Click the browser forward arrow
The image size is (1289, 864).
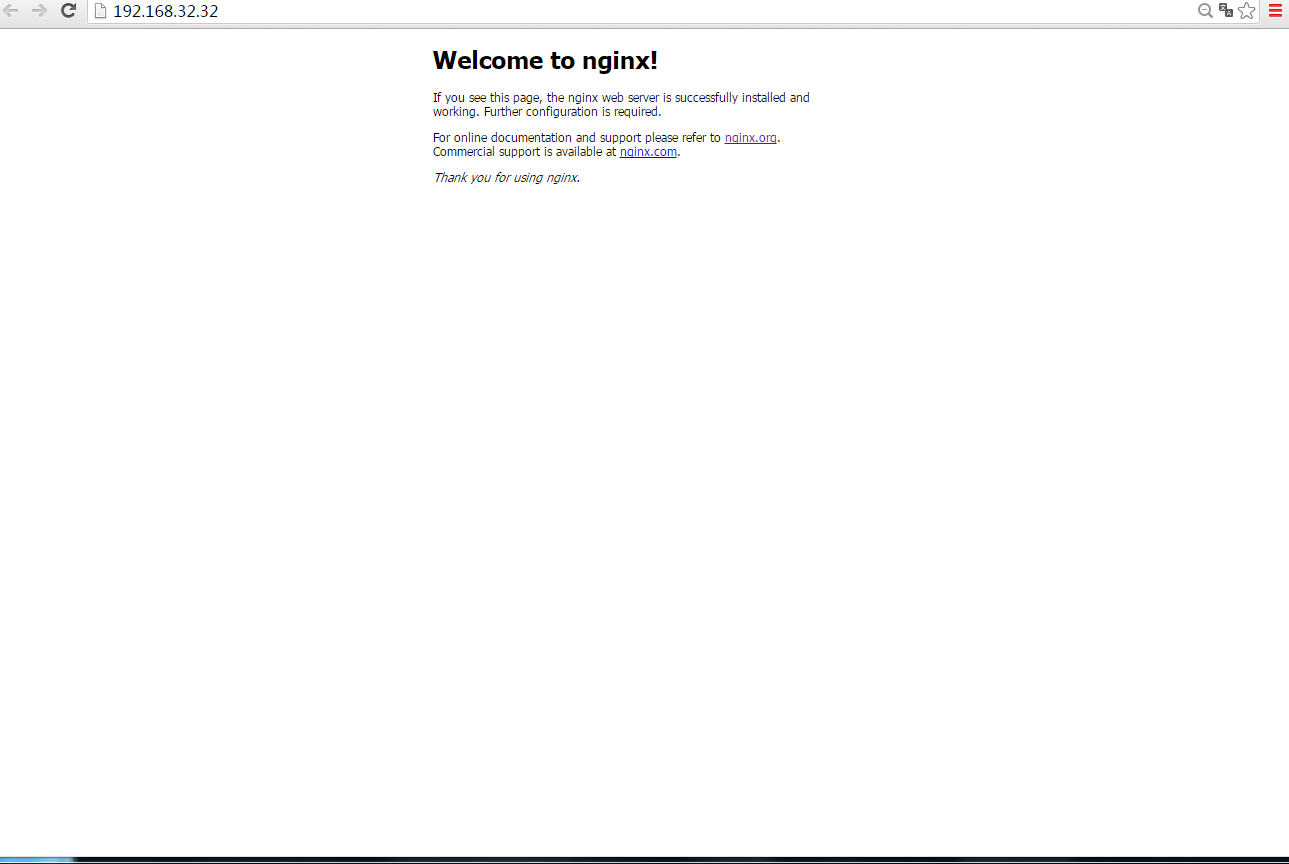(40, 11)
